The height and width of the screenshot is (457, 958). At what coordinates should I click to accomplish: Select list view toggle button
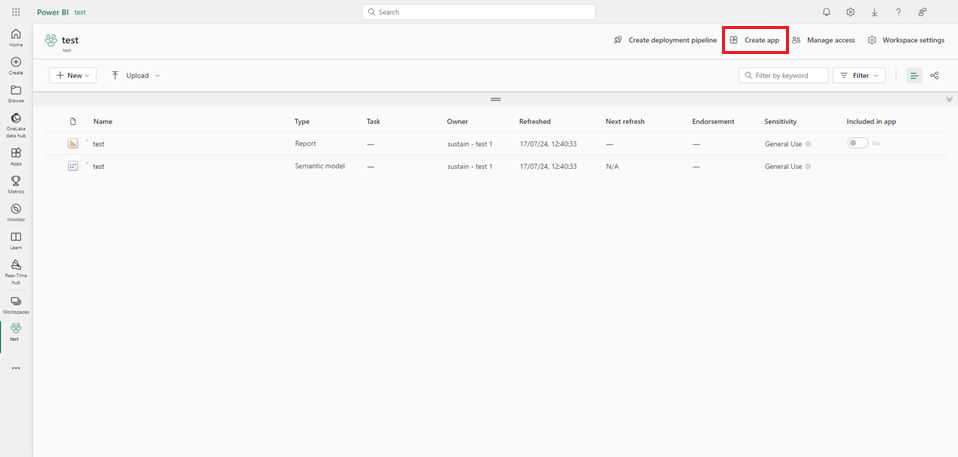pos(913,75)
